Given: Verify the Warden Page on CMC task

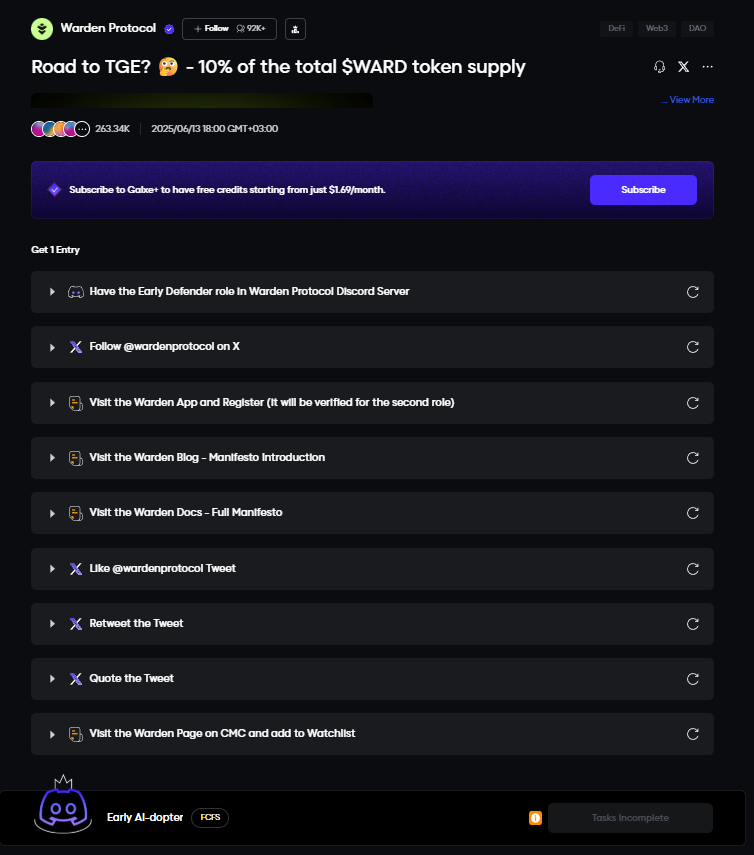Looking at the screenshot, I should 692,734.
